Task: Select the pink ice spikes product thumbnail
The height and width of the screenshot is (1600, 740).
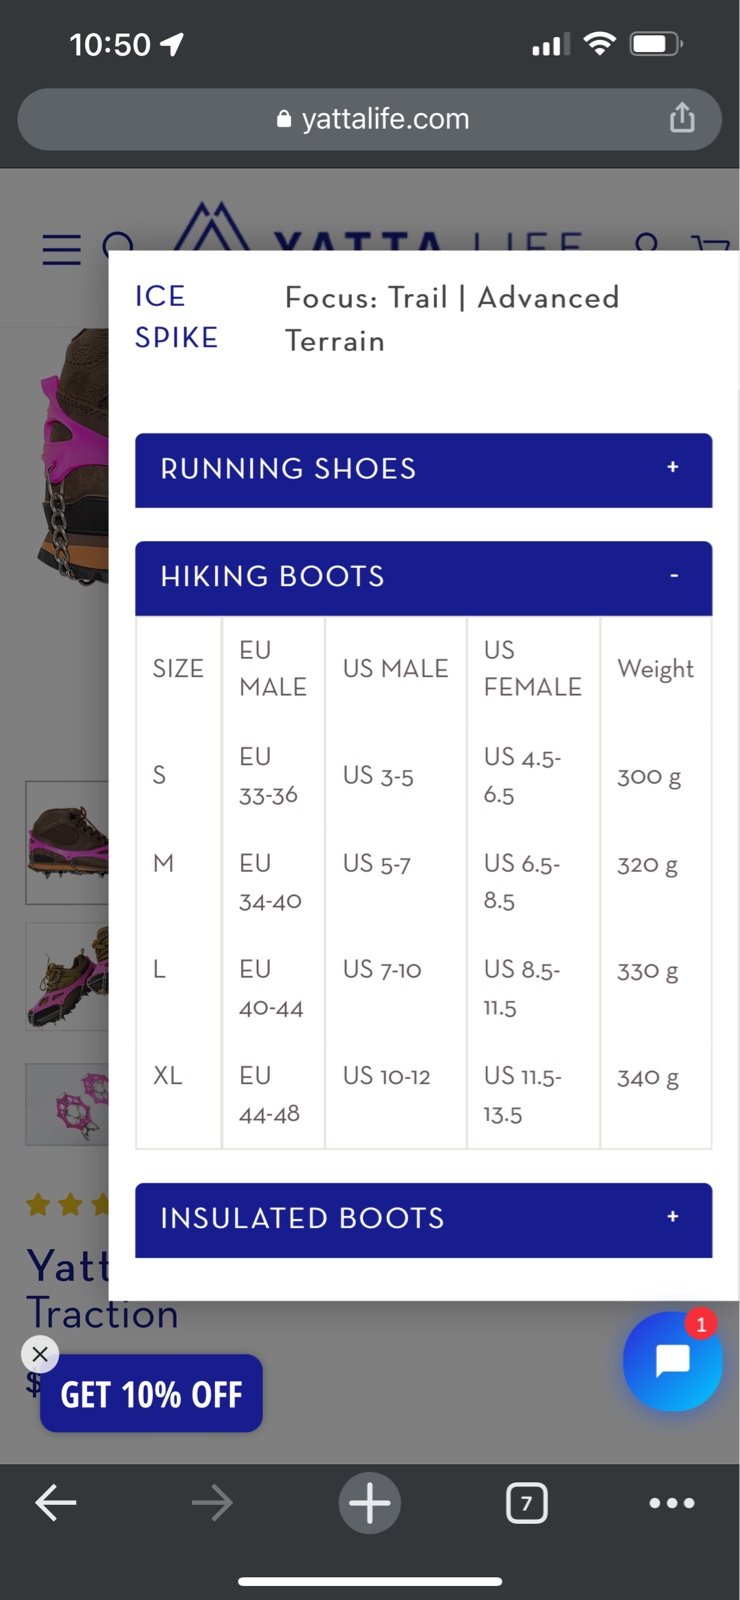Action: click(67, 1104)
